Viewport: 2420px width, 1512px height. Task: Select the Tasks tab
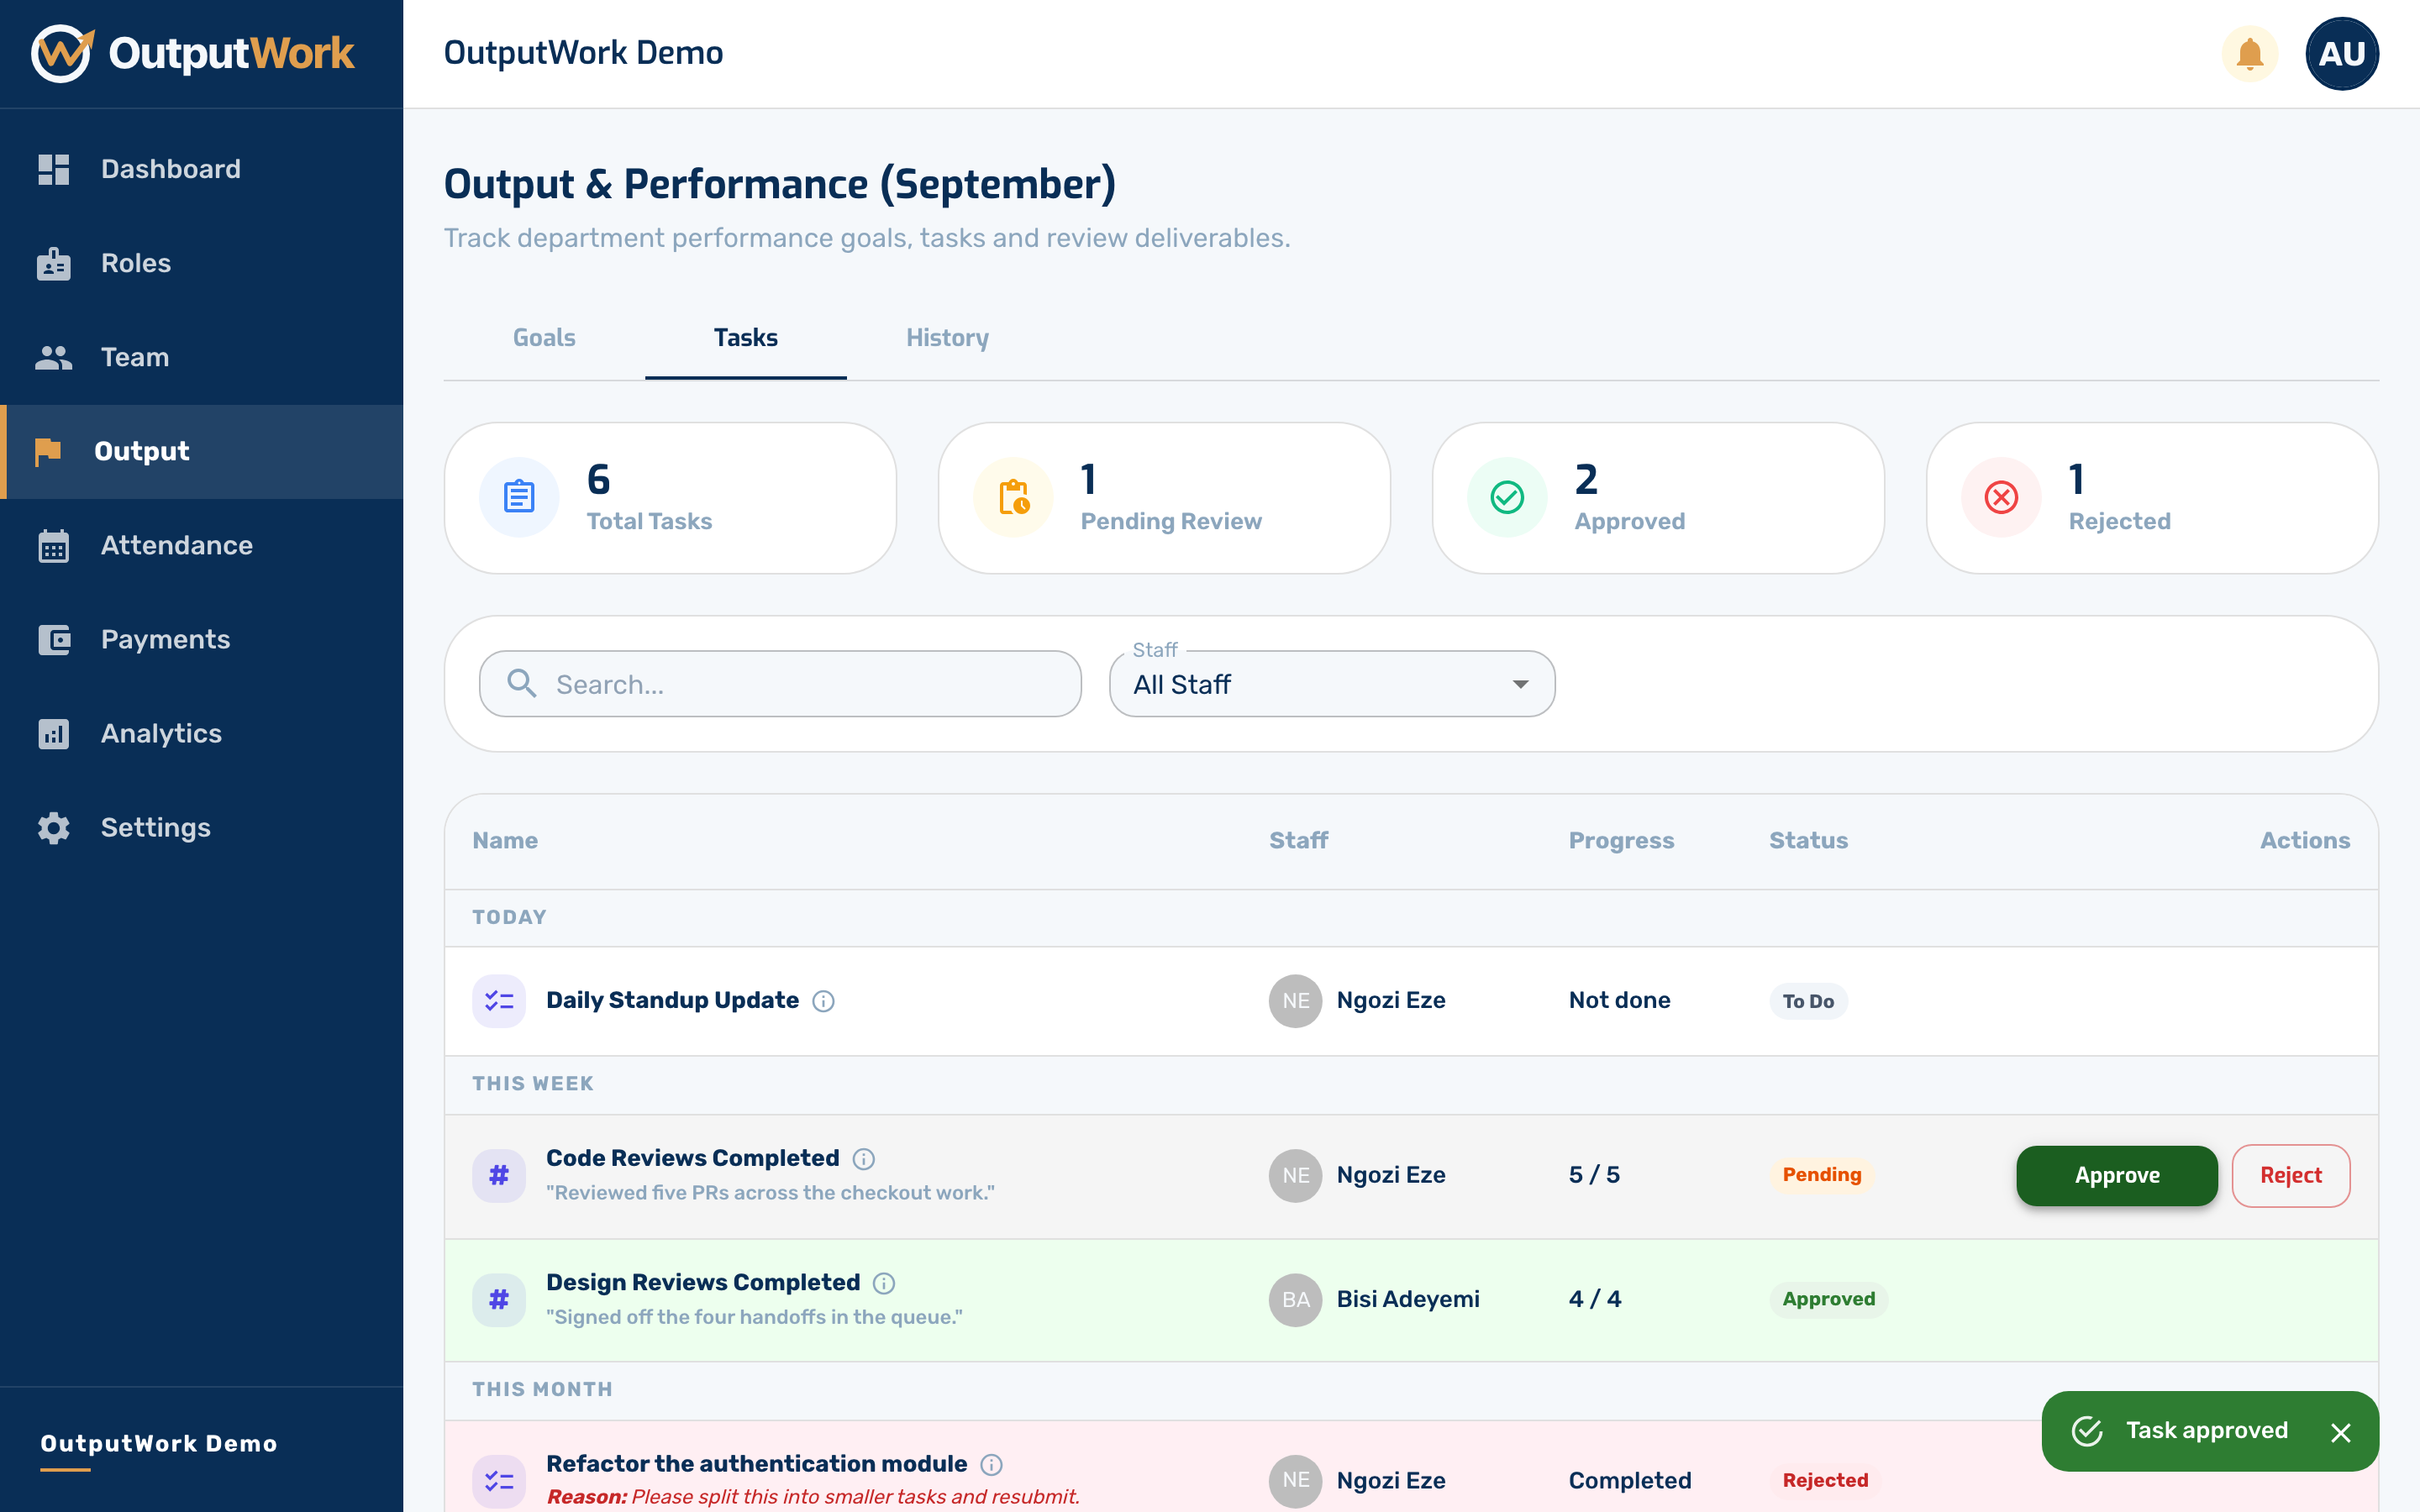746,338
